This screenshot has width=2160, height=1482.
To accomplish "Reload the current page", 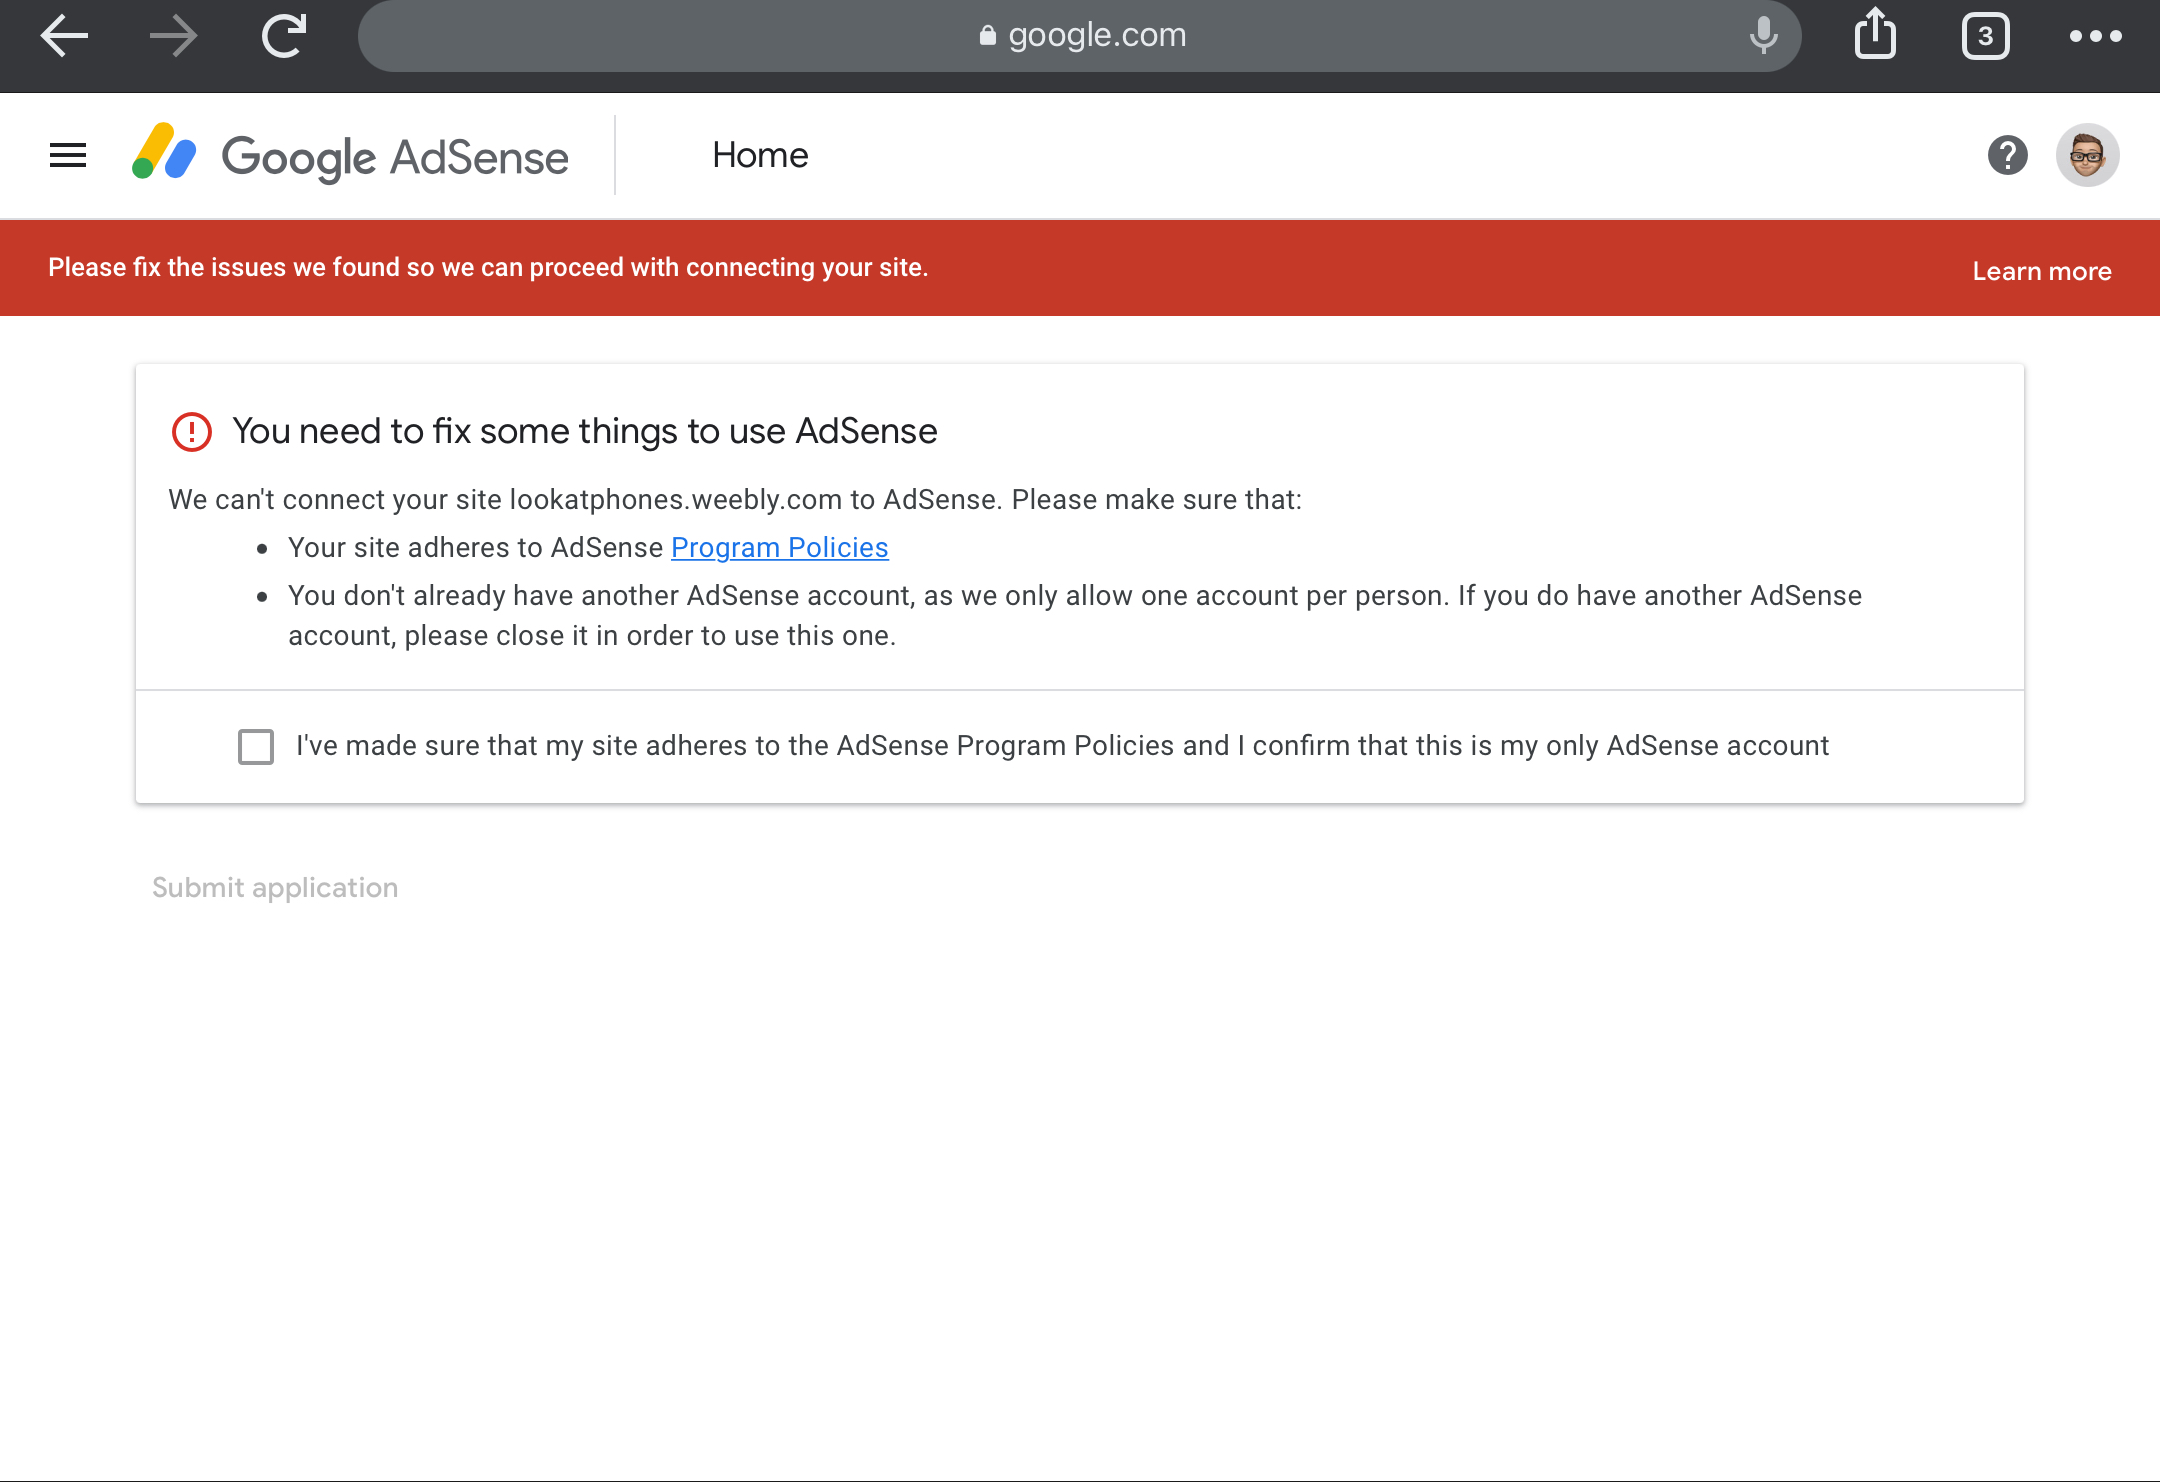I will click(x=284, y=36).
